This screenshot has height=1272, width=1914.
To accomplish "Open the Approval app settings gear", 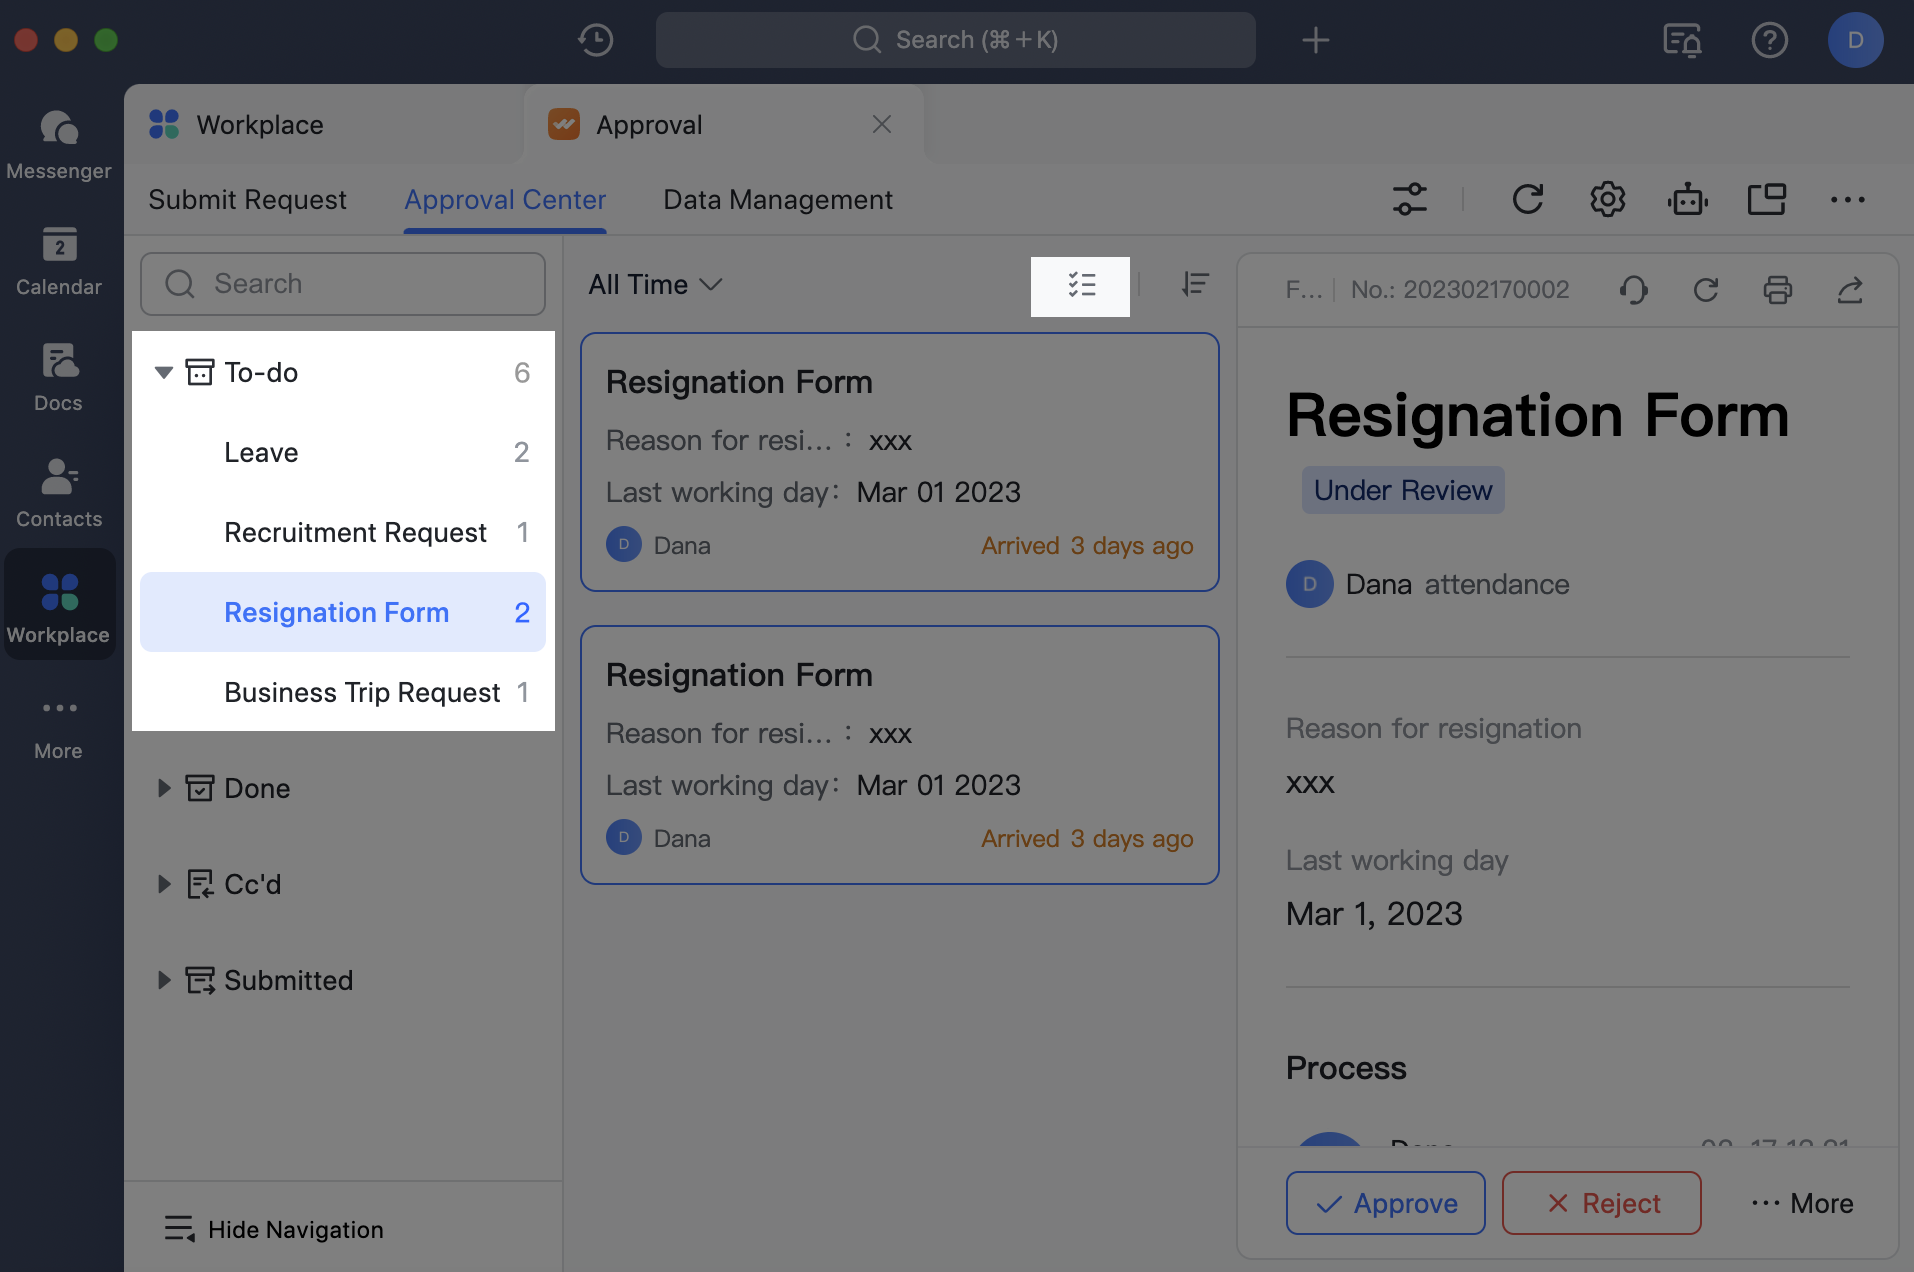I will click(x=1607, y=199).
